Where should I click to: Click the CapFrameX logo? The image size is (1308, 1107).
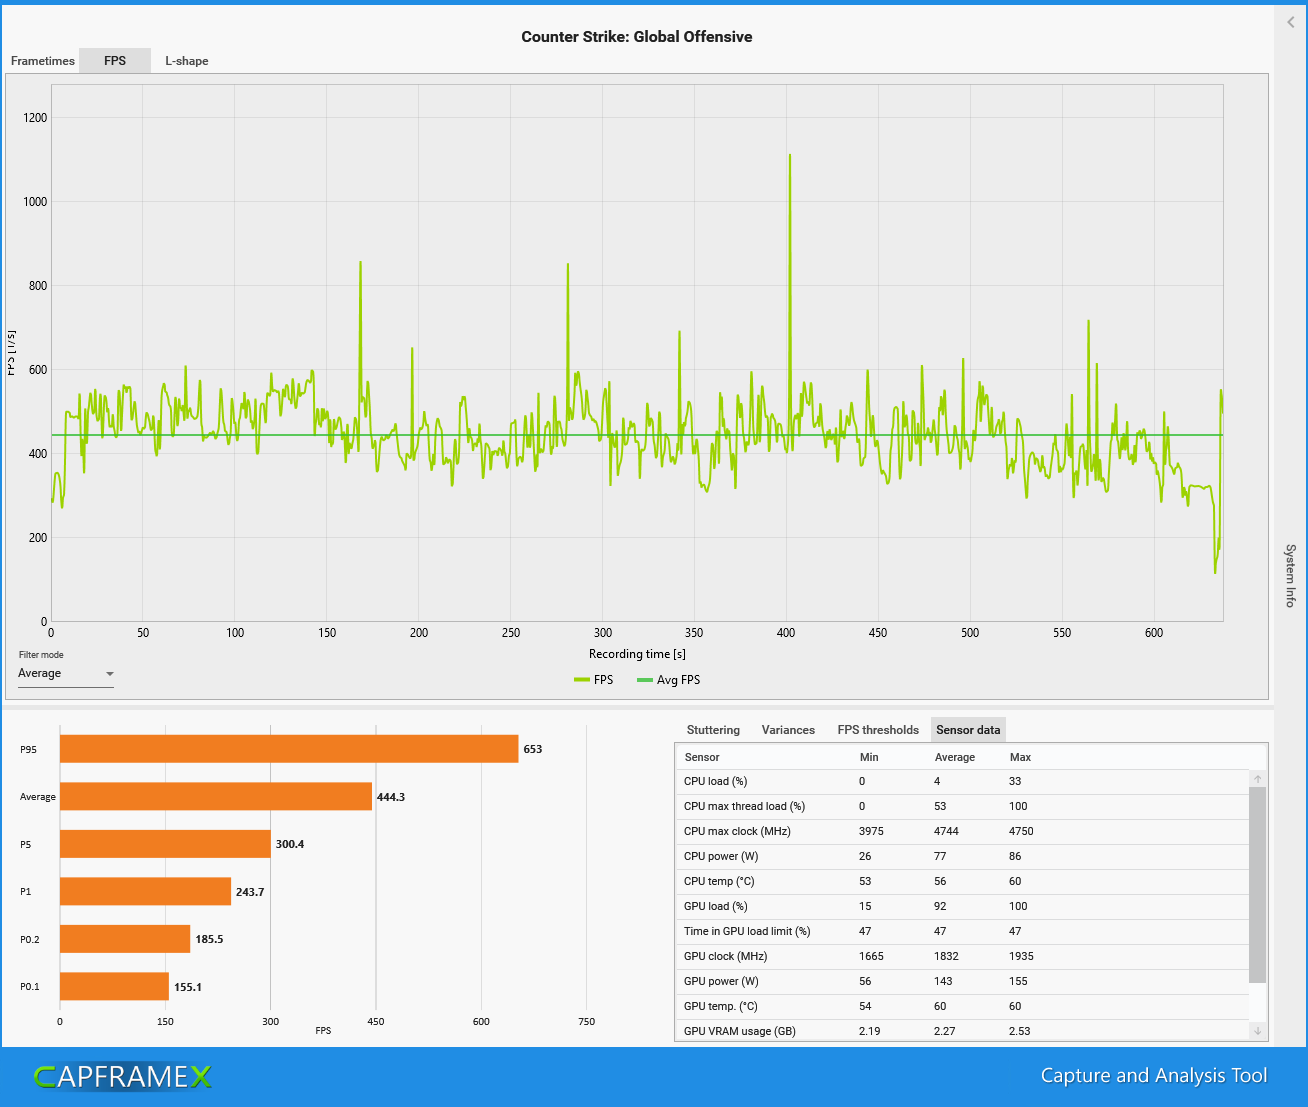tap(122, 1076)
